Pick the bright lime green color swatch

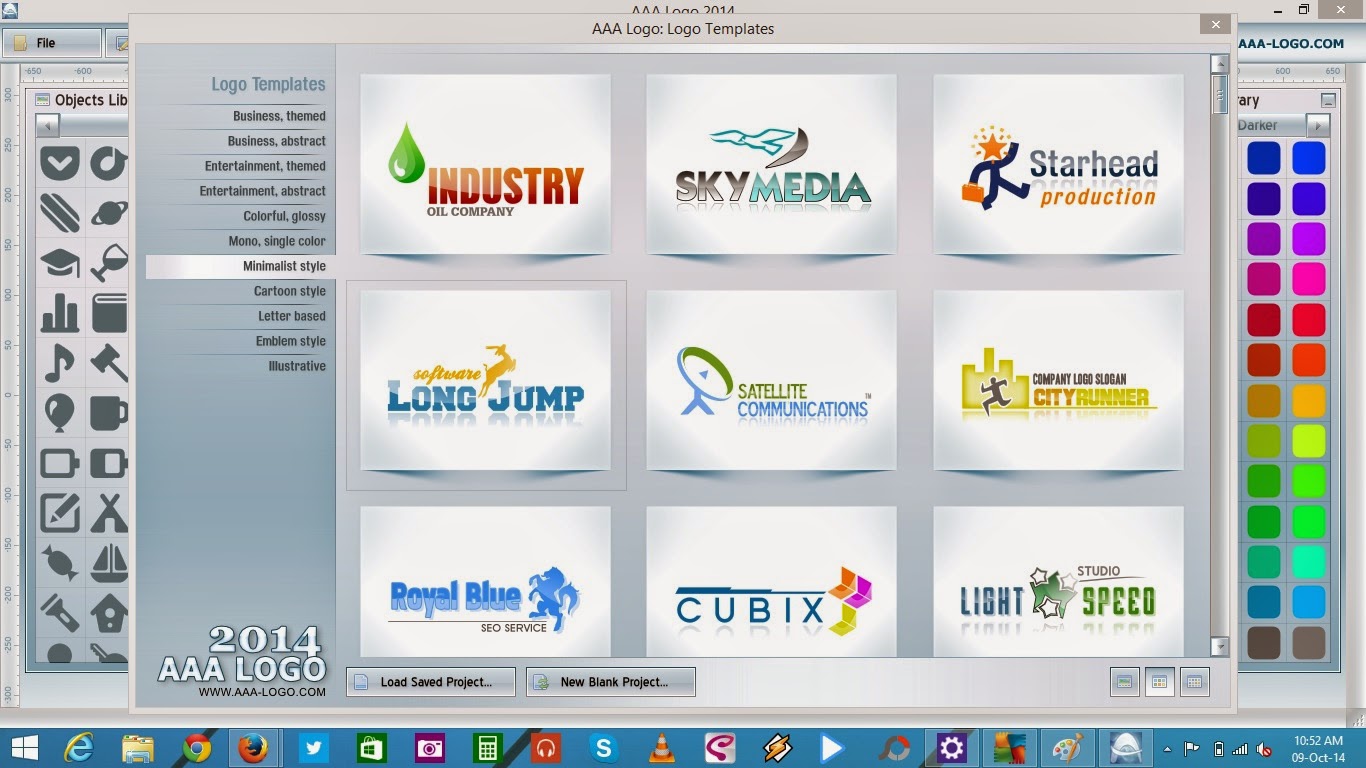click(1308, 441)
